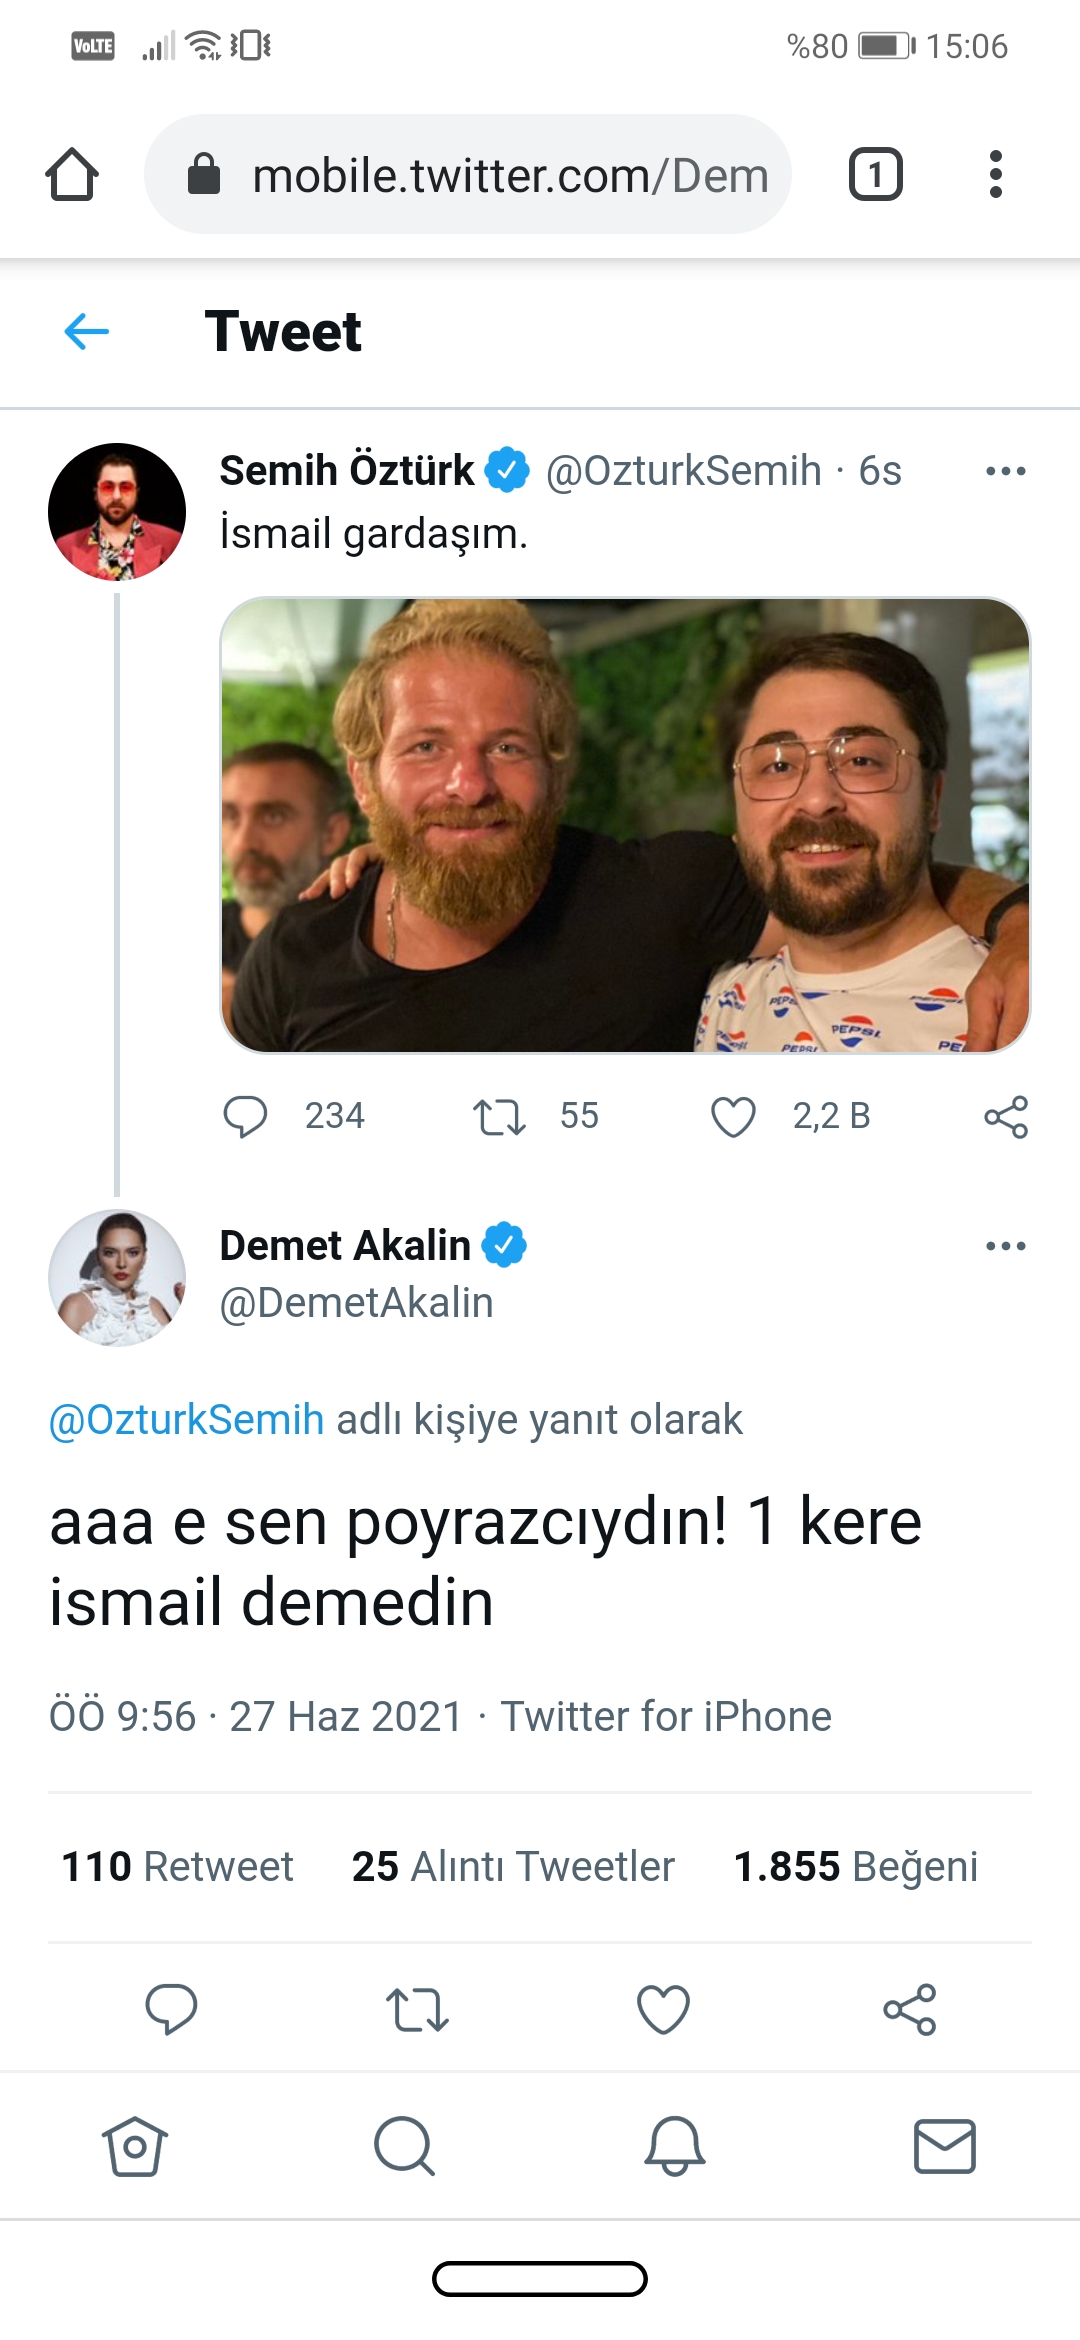View the 25 Alıntı Tweetler list
The width and height of the screenshot is (1080, 2340).
coord(513,1866)
